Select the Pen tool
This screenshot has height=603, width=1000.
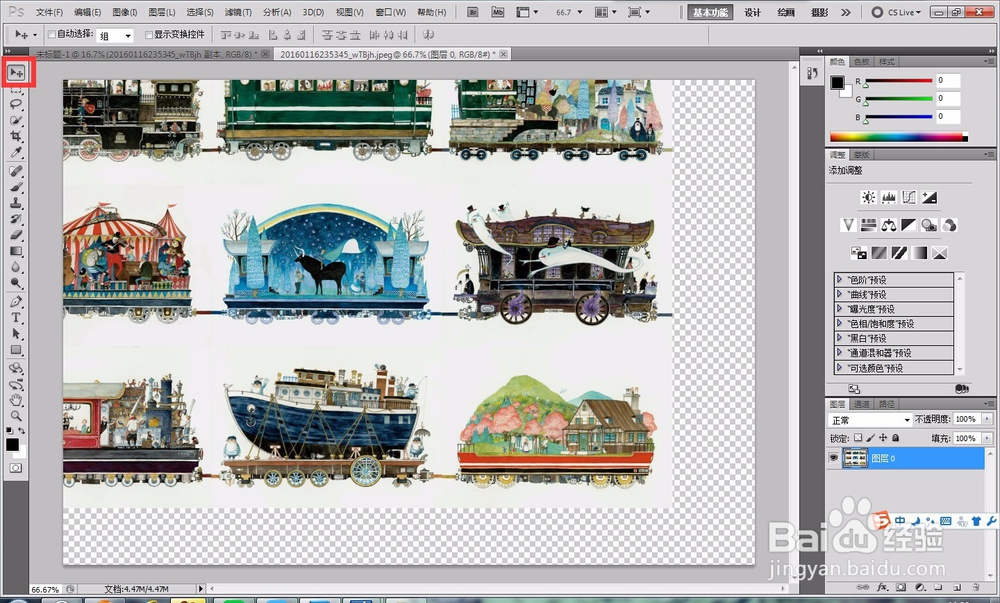tap(16, 302)
